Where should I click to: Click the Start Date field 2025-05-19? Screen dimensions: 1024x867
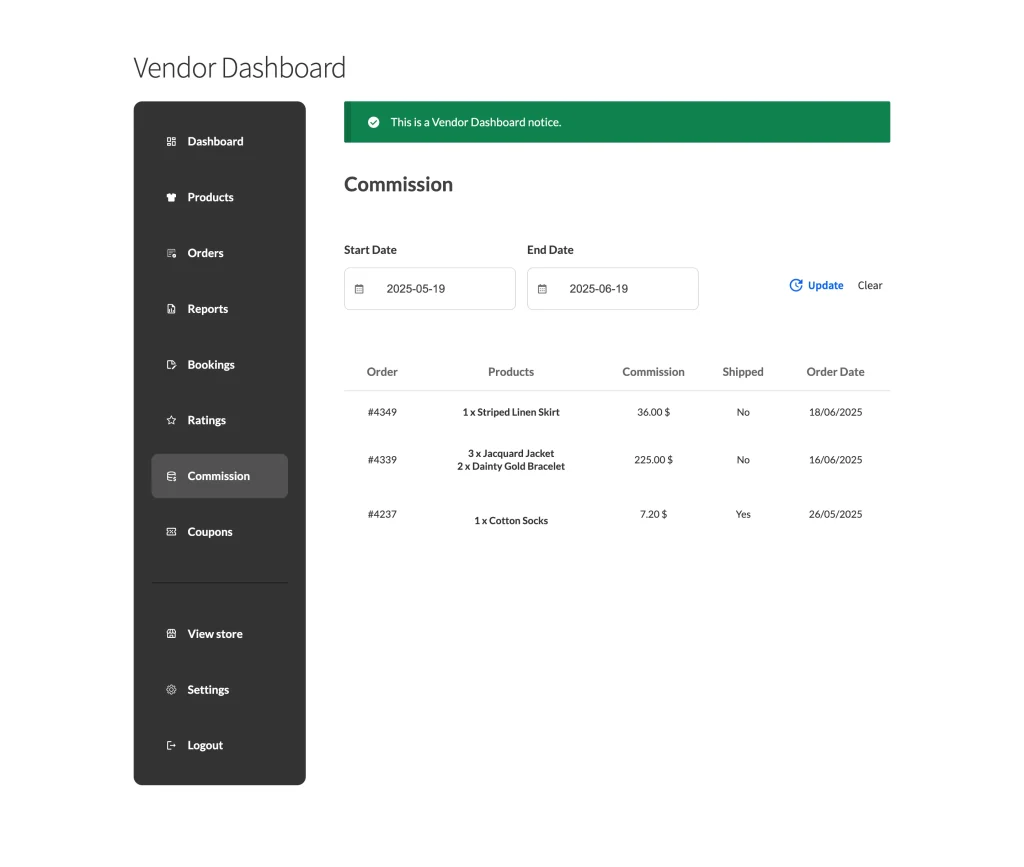pos(430,289)
